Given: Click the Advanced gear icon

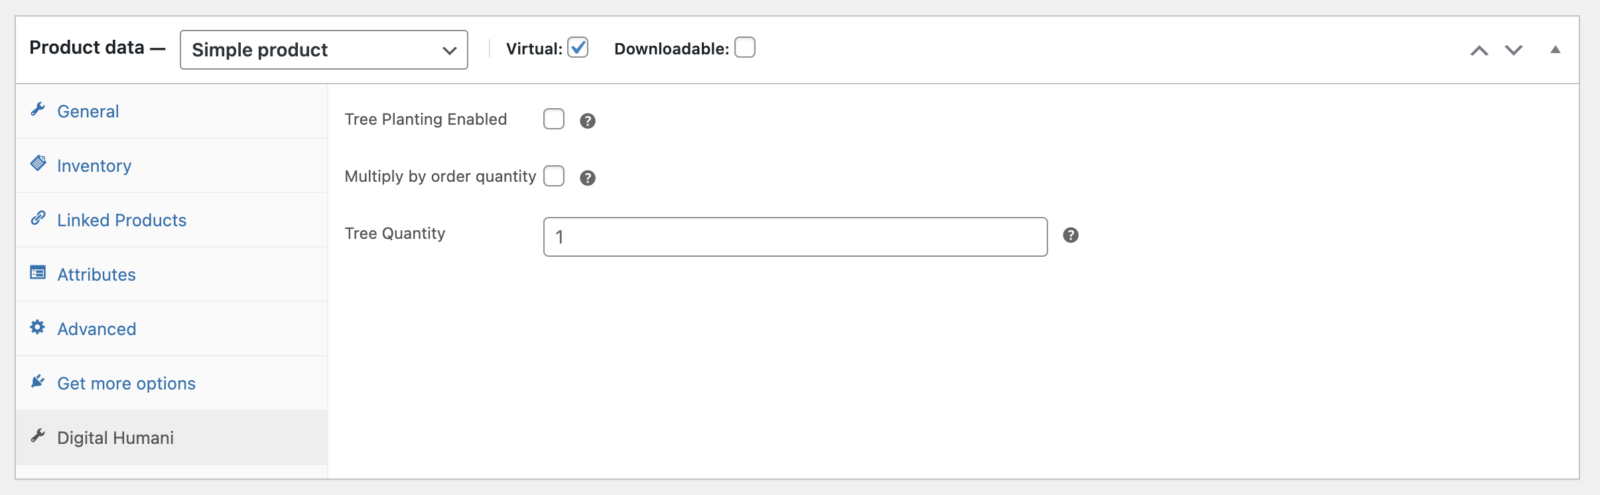Looking at the screenshot, I should coord(38,327).
